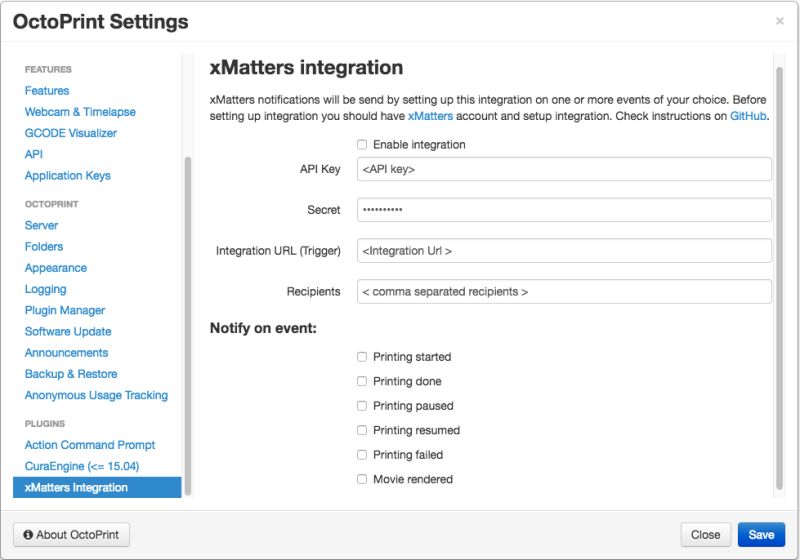Open Features settings section
The image size is (800, 560).
pos(47,90)
